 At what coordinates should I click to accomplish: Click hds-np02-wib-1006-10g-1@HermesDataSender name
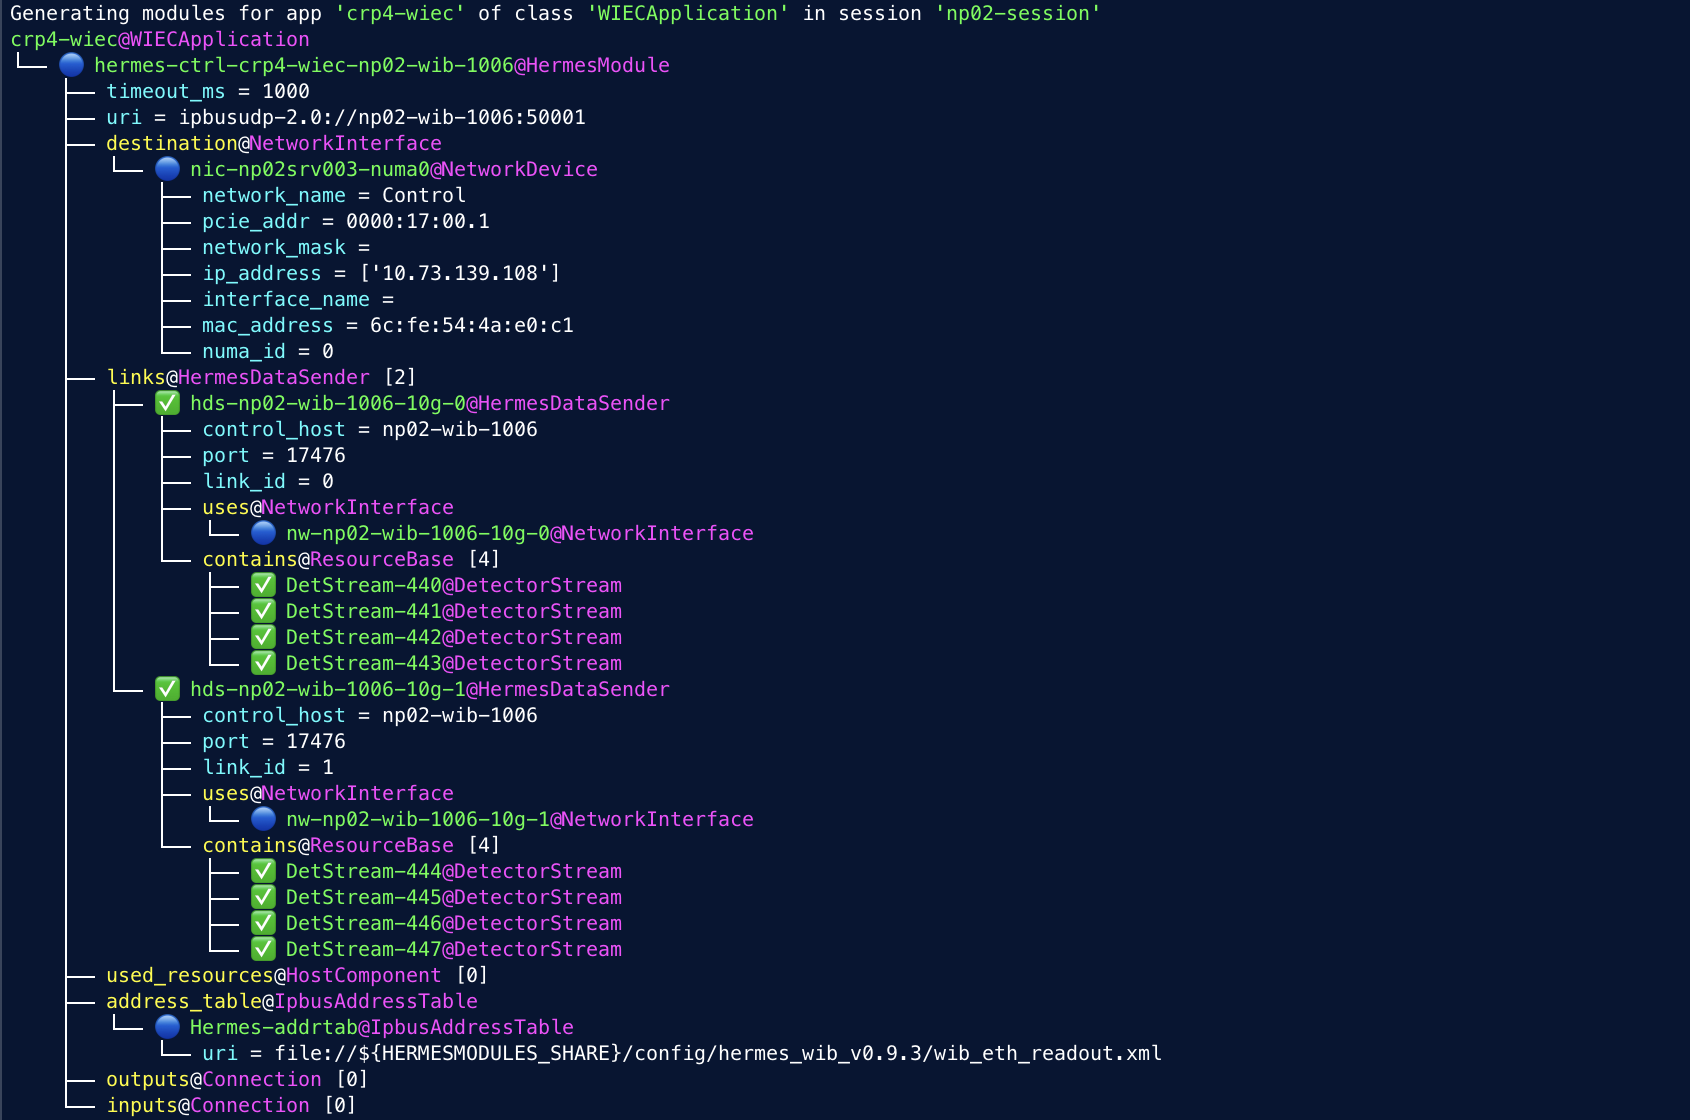[x=430, y=689]
